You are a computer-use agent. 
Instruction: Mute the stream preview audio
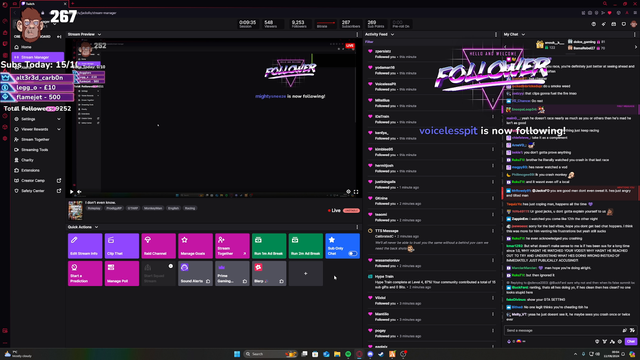(79, 191)
